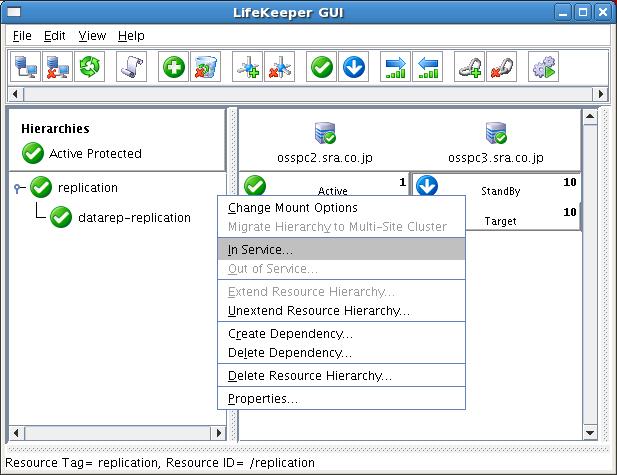Click server pane scrollbar up arrow
This screenshot has width=617, height=475.
(x=590, y=116)
